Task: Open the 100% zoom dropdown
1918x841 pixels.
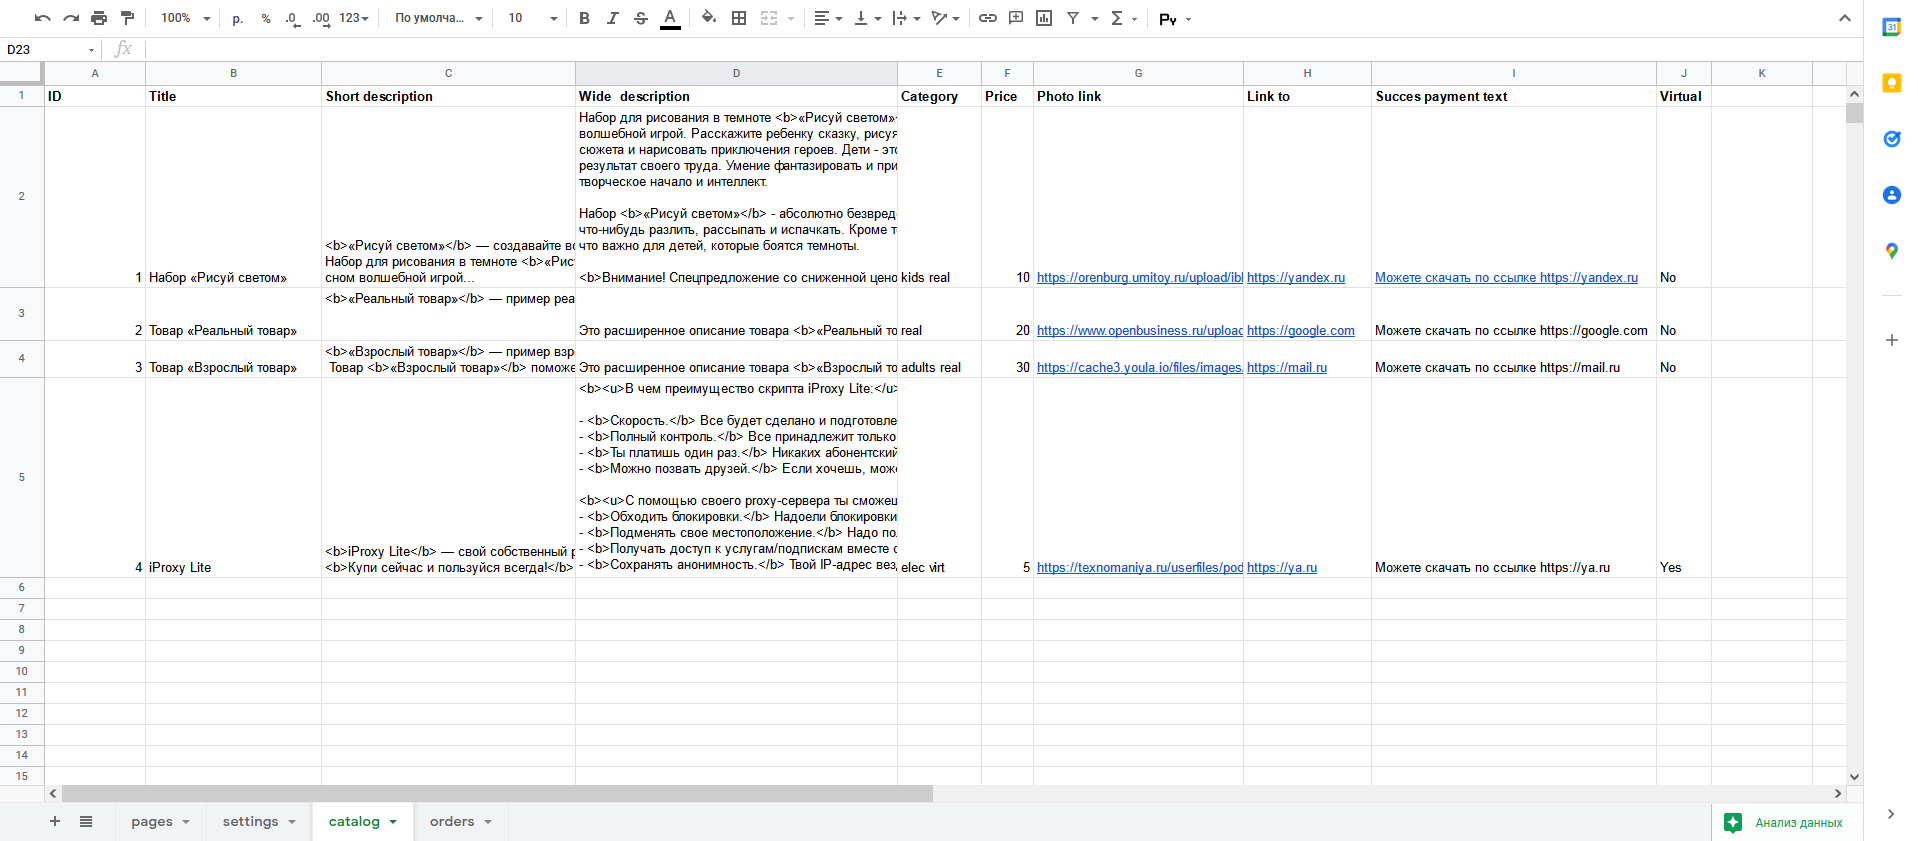Action: click(186, 18)
